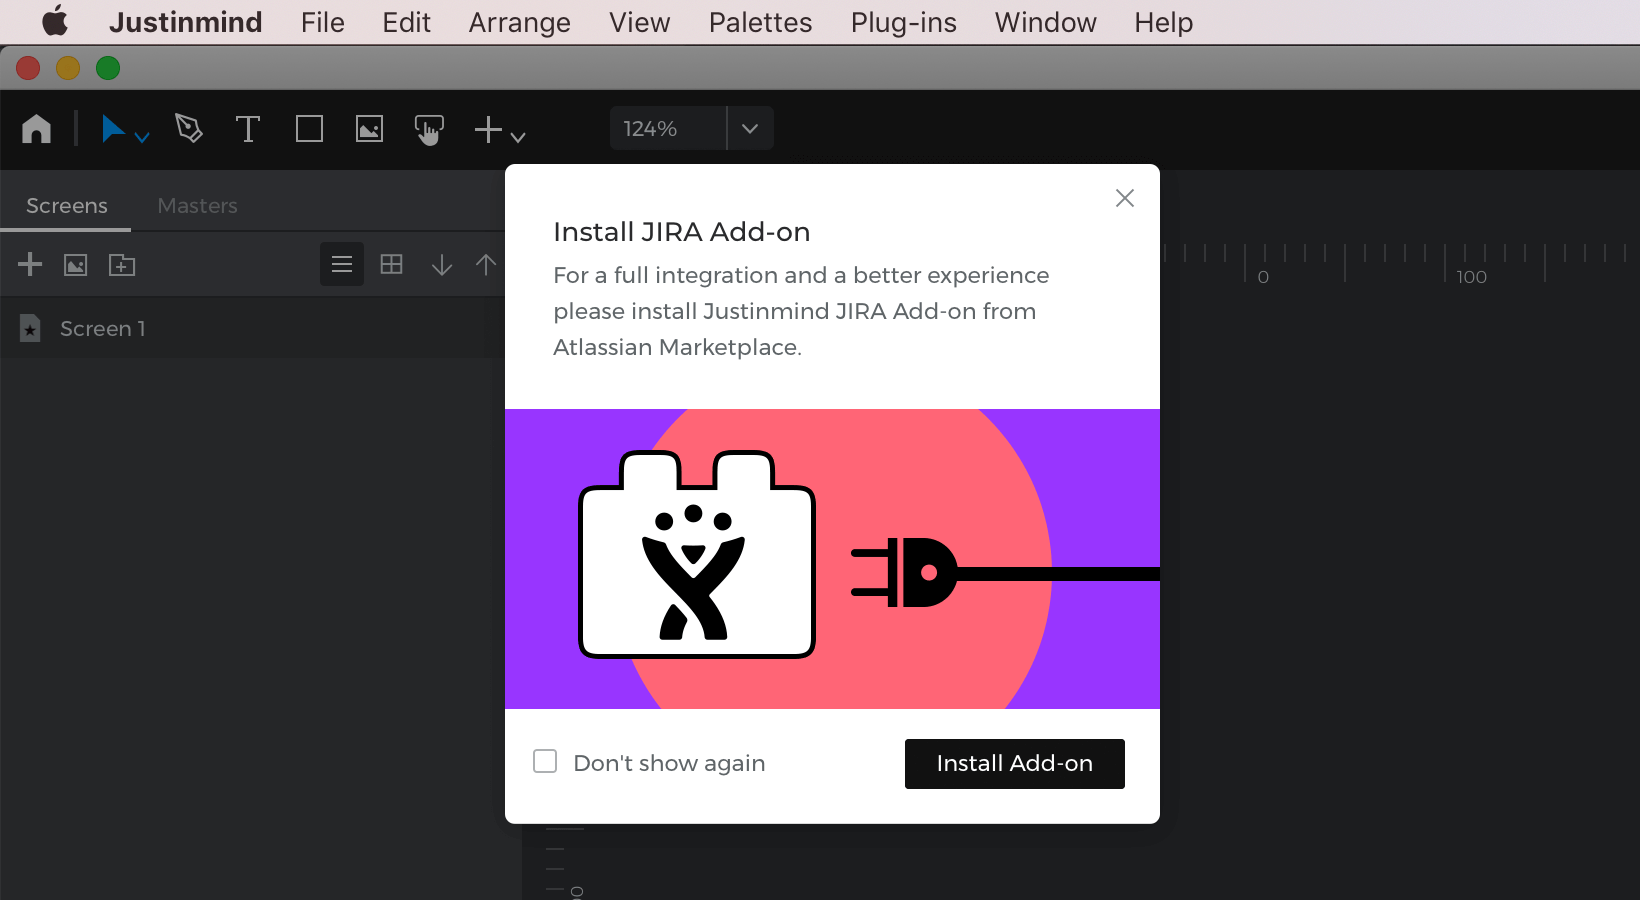This screenshot has height=900, width=1640.
Task: Add a new screen with plus icon
Action: pyautogui.click(x=30, y=264)
